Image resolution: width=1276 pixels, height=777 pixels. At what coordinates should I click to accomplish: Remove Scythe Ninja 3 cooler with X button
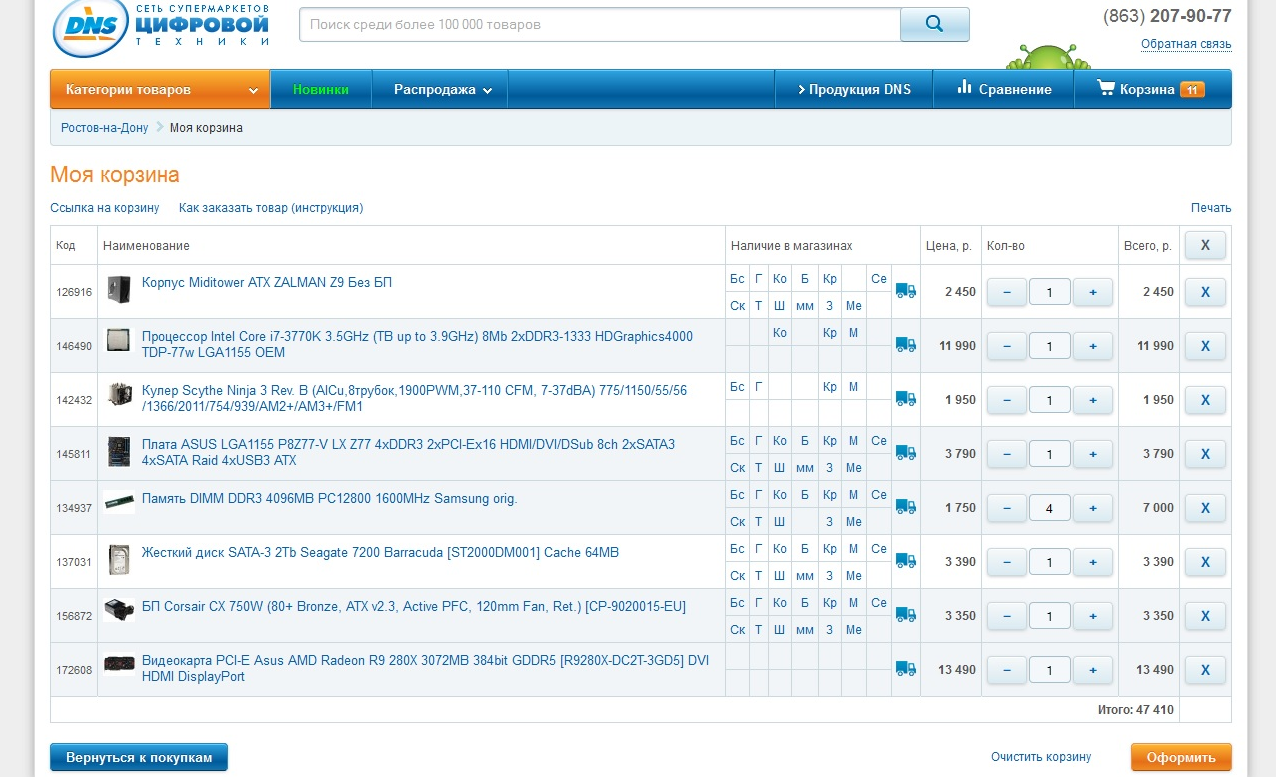(1205, 400)
